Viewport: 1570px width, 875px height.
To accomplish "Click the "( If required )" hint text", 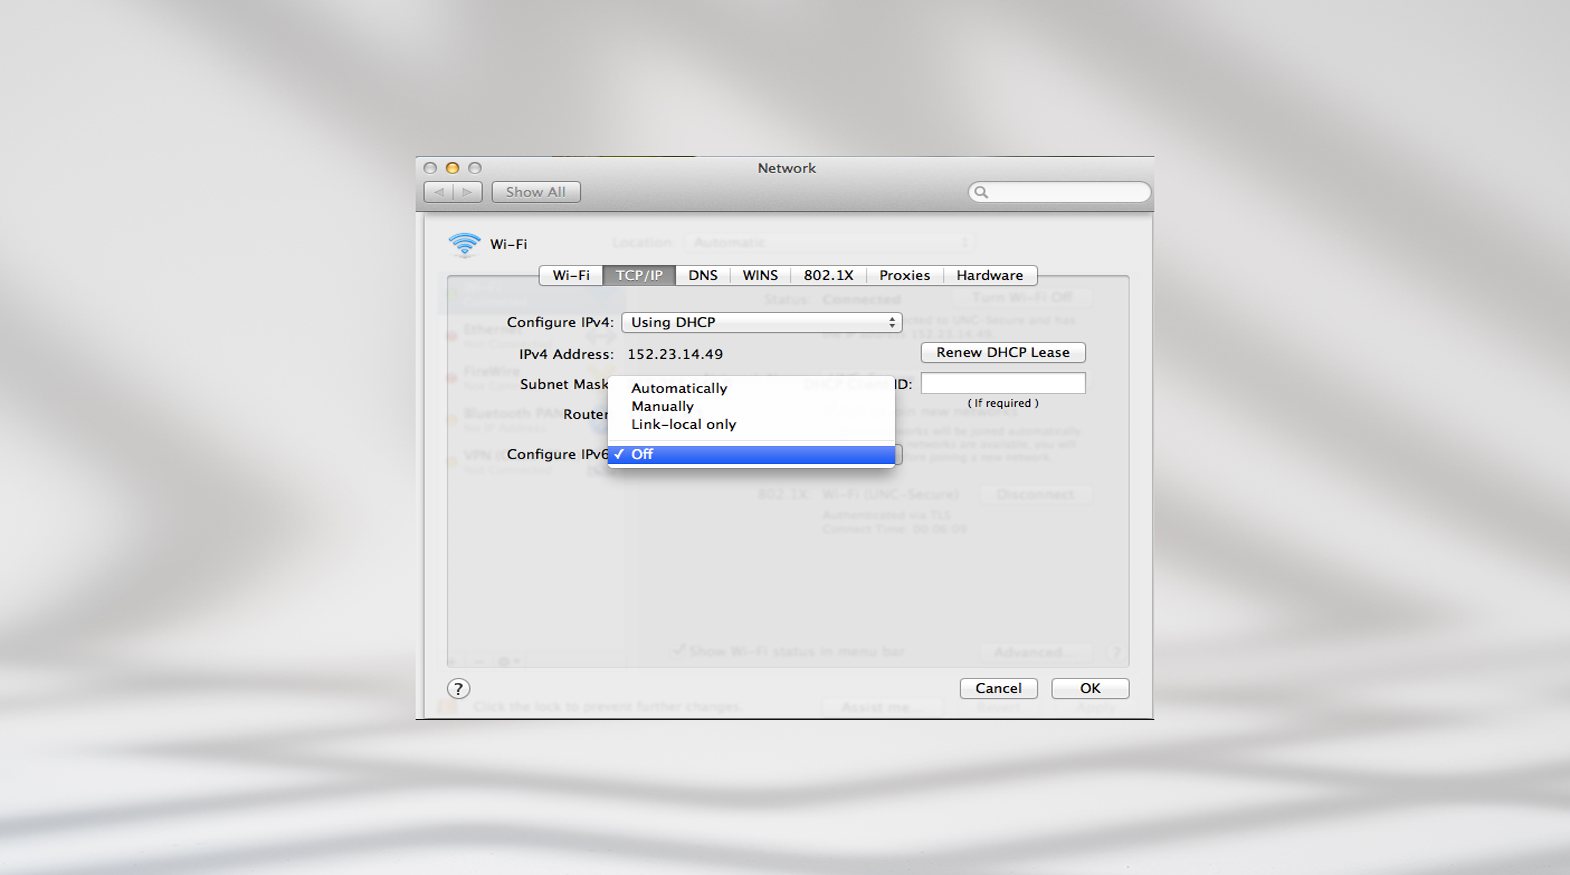I will pyautogui.click(x=1003, y=403).
